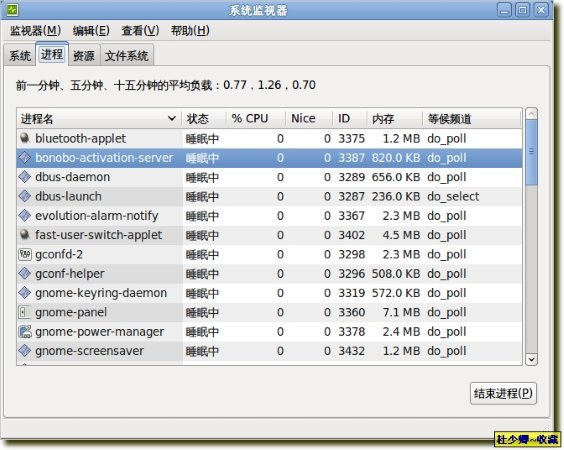The height and width of the screenshot is (450, 564).
Task: Click the 4.5 MB memory value
Action: [401, 235]
